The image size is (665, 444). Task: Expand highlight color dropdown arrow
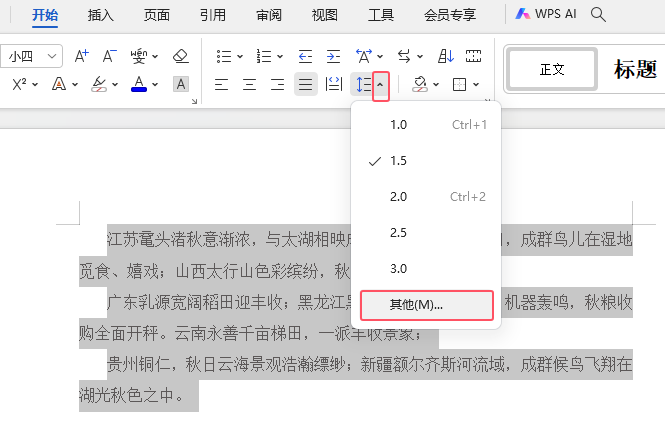115,84
